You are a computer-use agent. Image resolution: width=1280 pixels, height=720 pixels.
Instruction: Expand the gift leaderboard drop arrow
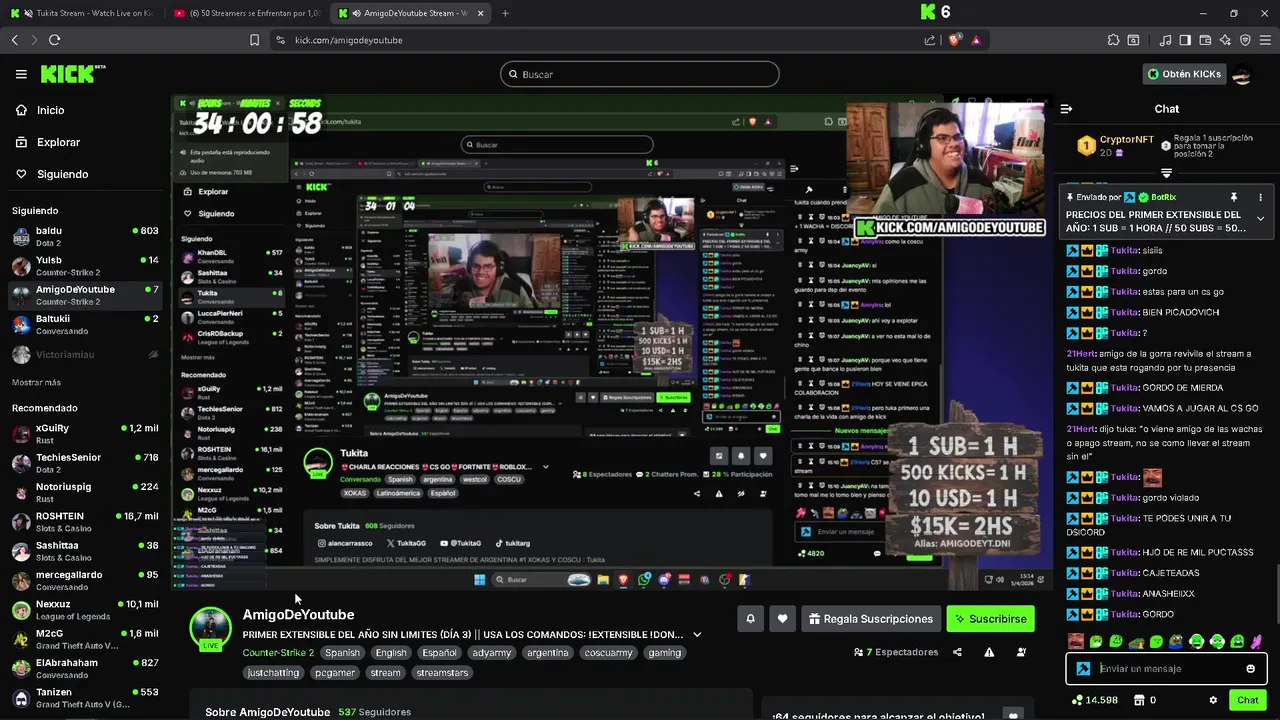point(1166,173)
